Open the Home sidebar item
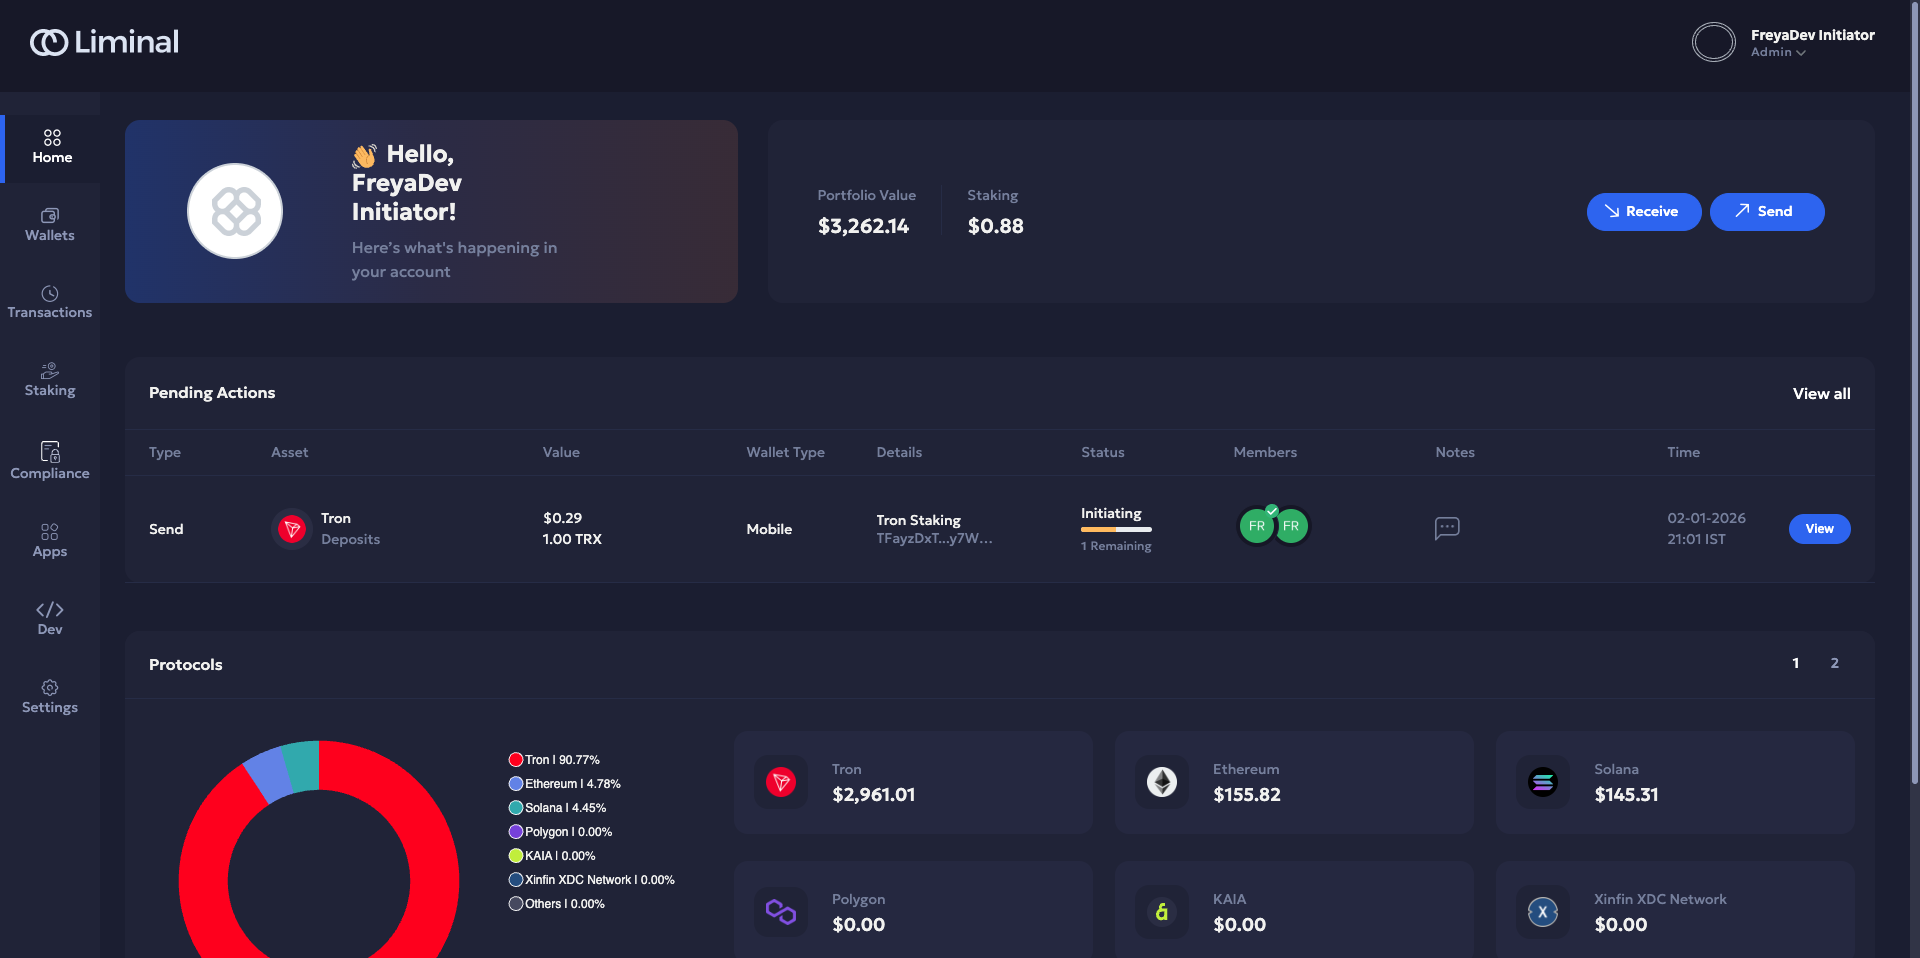 pyautogui.click(x=52, y=147)
